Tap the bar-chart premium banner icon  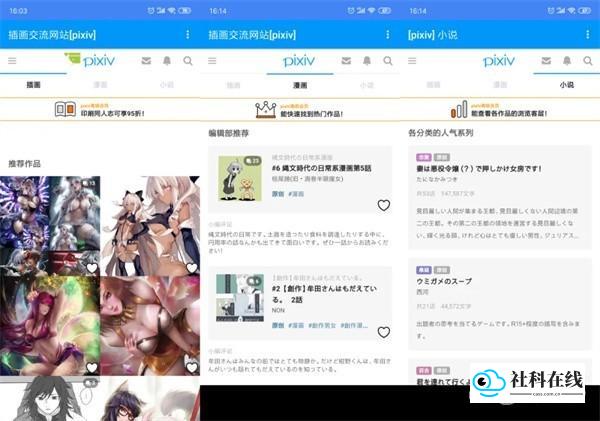pos(459,110)
